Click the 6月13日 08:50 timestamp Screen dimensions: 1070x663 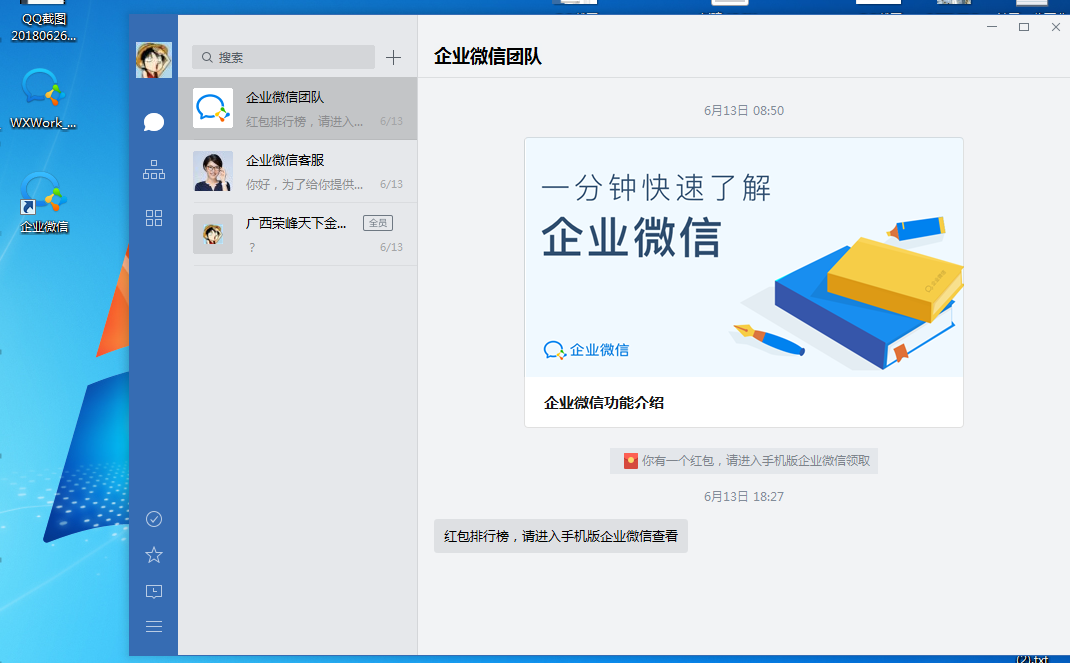click(x=744, y=110)
